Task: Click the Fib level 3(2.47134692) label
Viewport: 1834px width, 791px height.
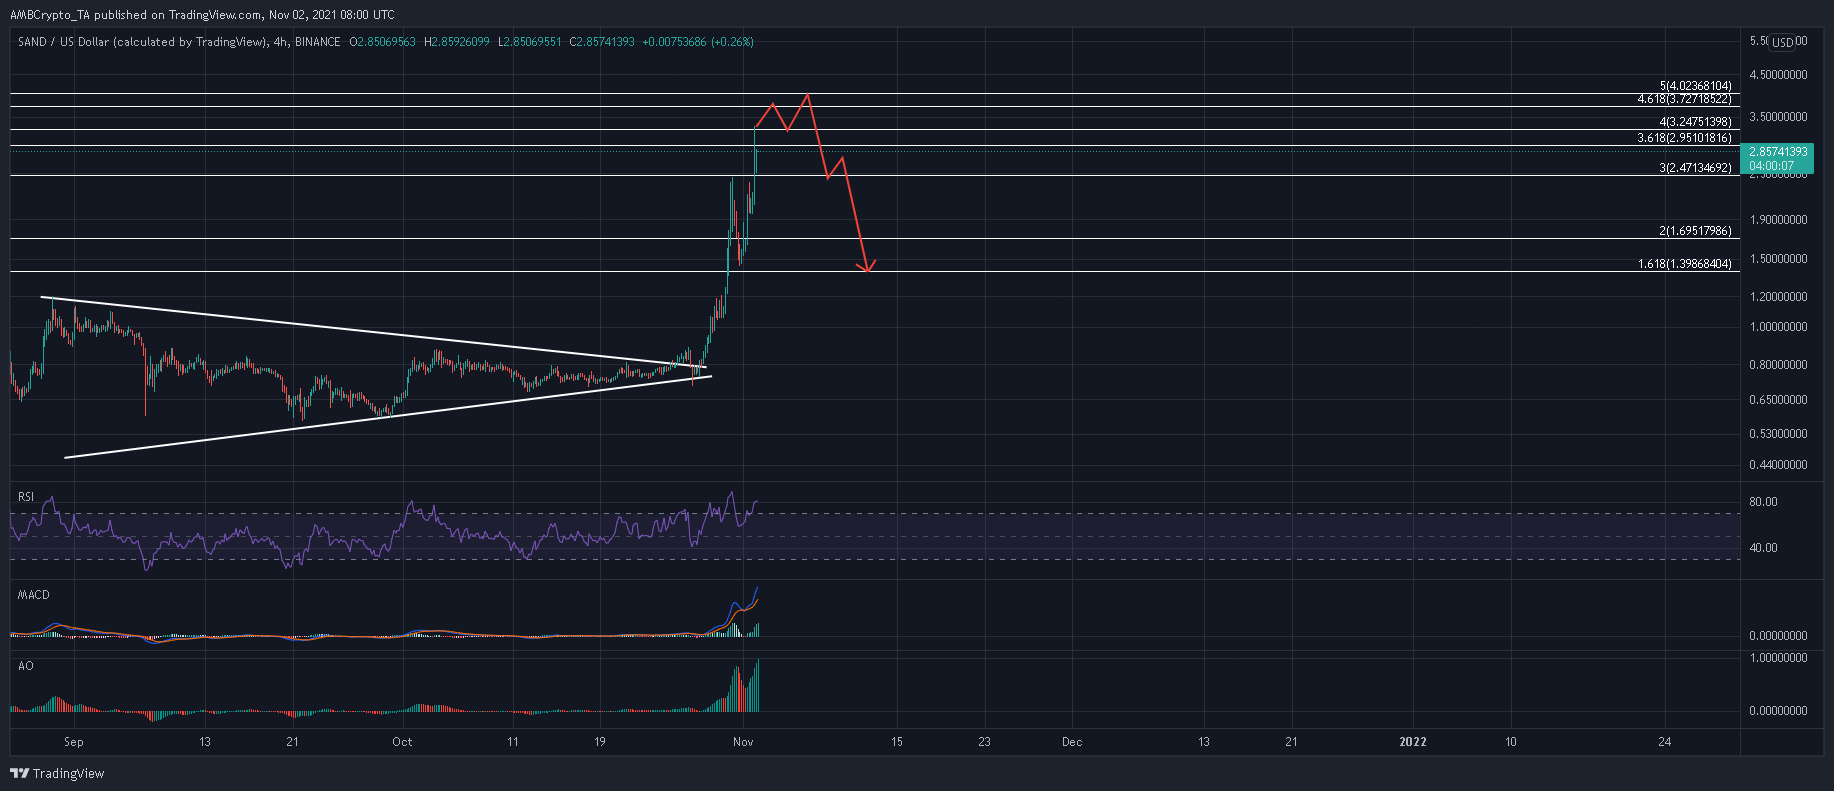Action: click(1695, 168)
